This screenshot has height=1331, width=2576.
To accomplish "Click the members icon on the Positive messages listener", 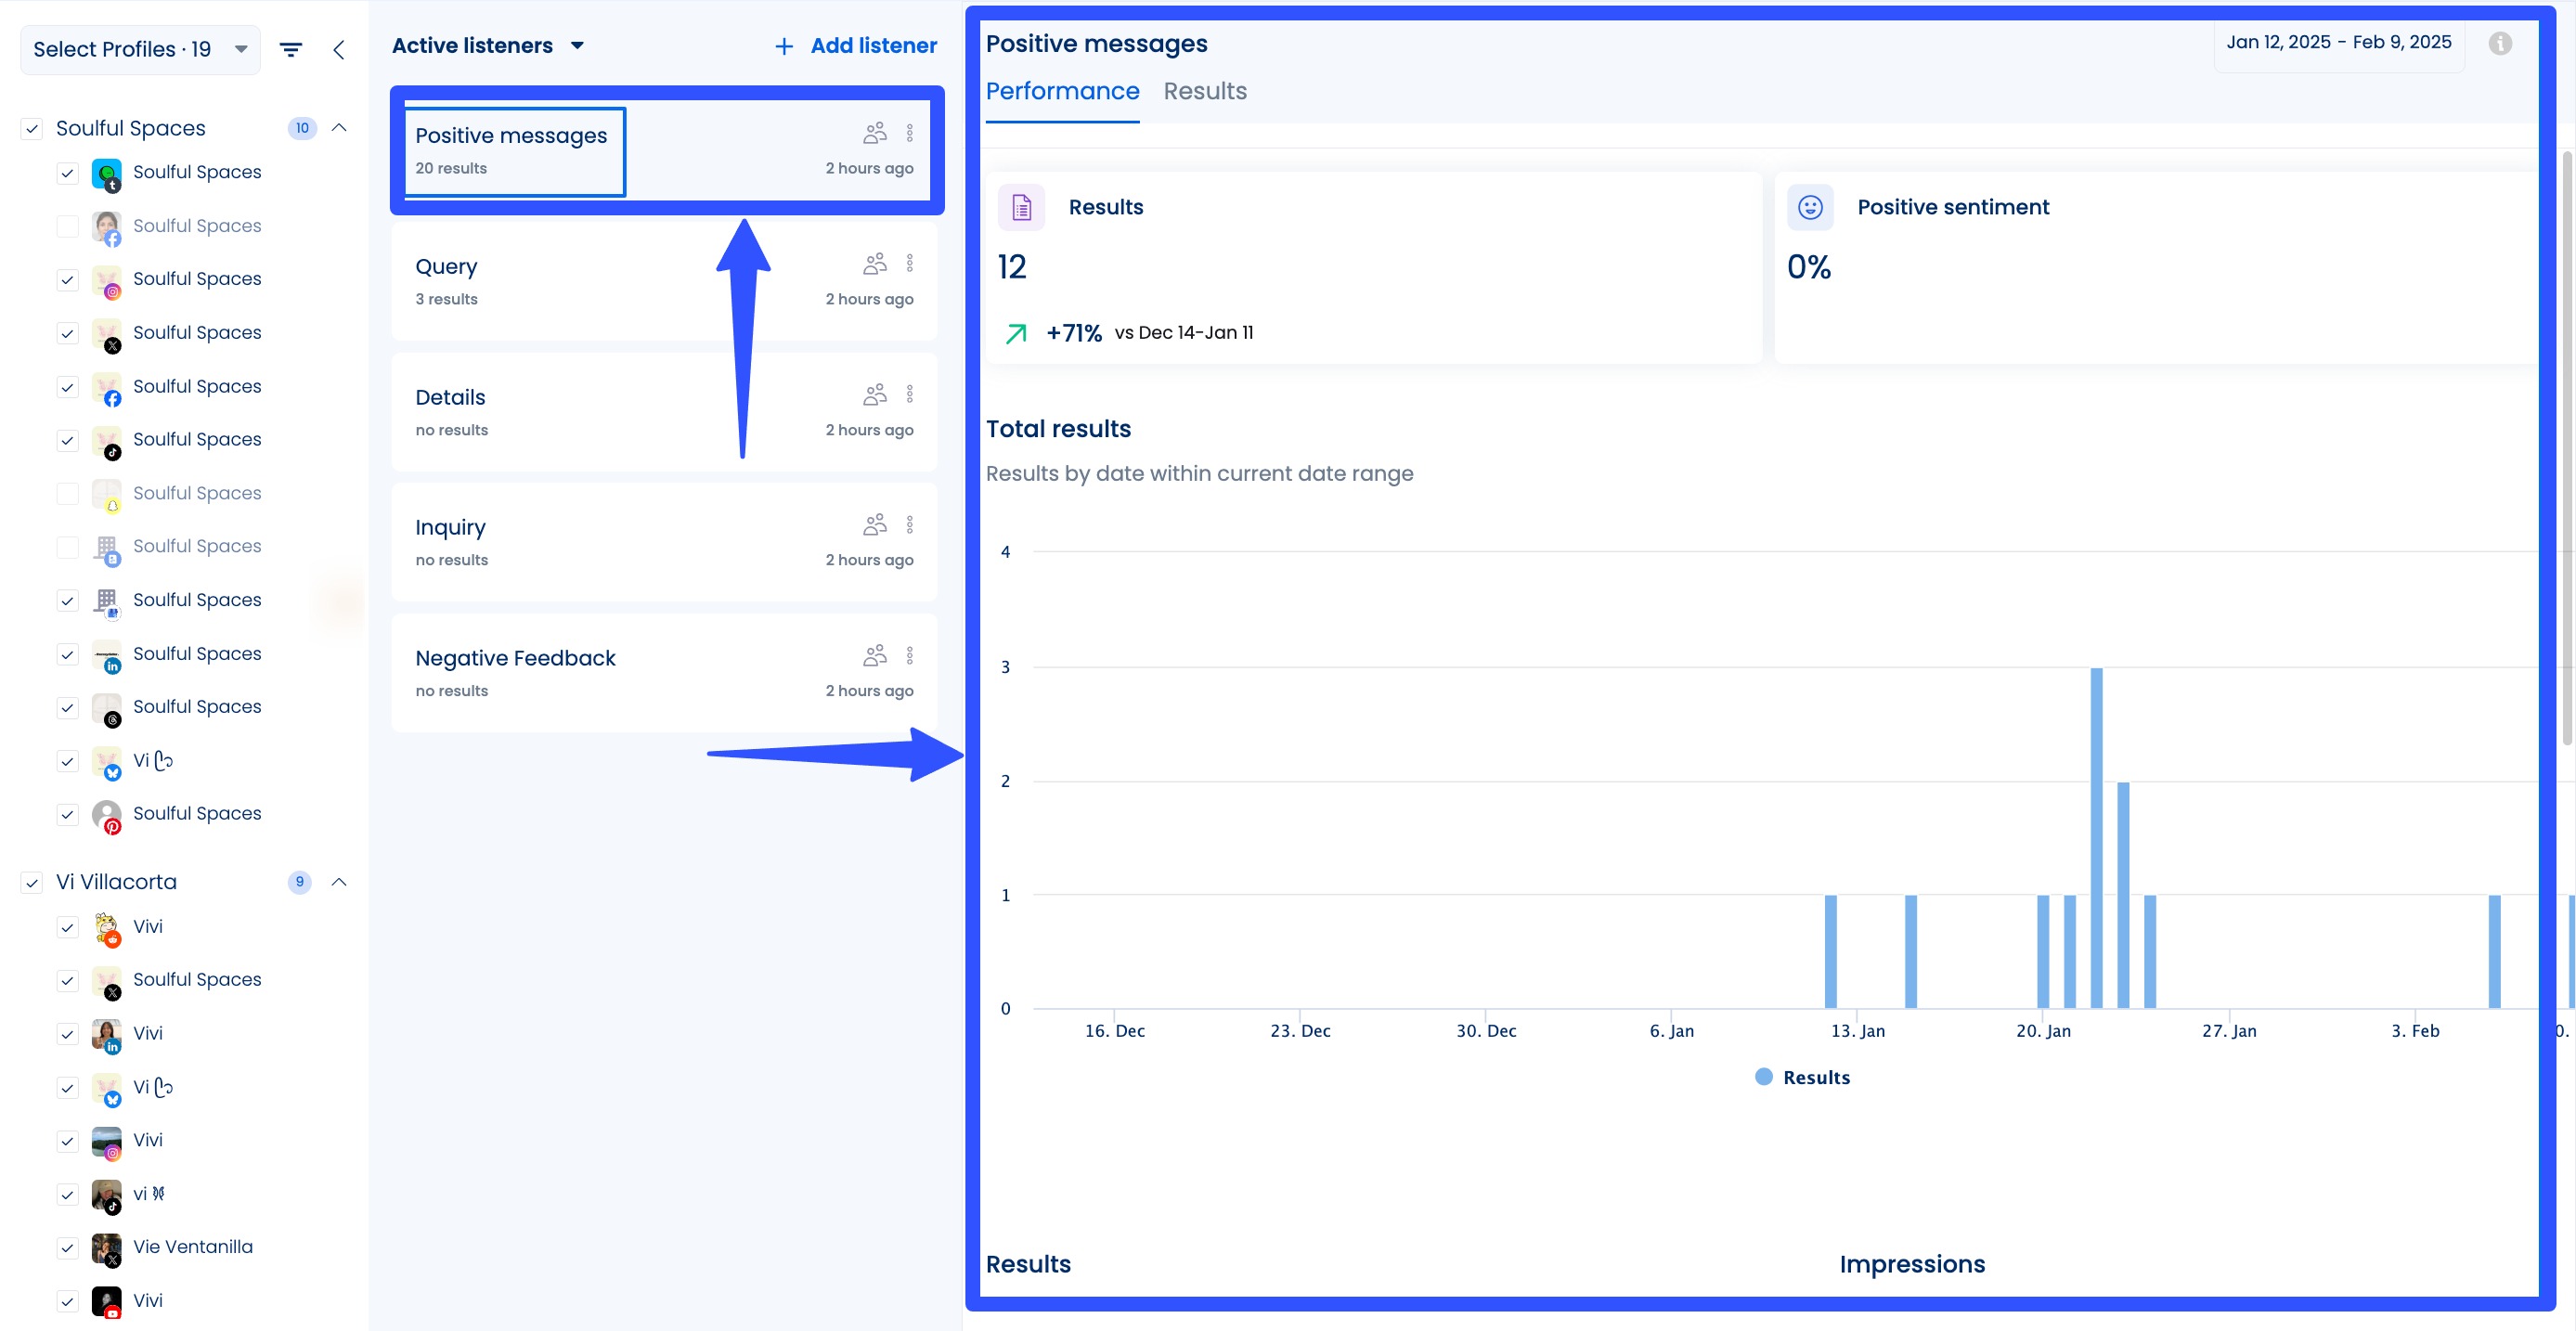I will pos(874,133).
